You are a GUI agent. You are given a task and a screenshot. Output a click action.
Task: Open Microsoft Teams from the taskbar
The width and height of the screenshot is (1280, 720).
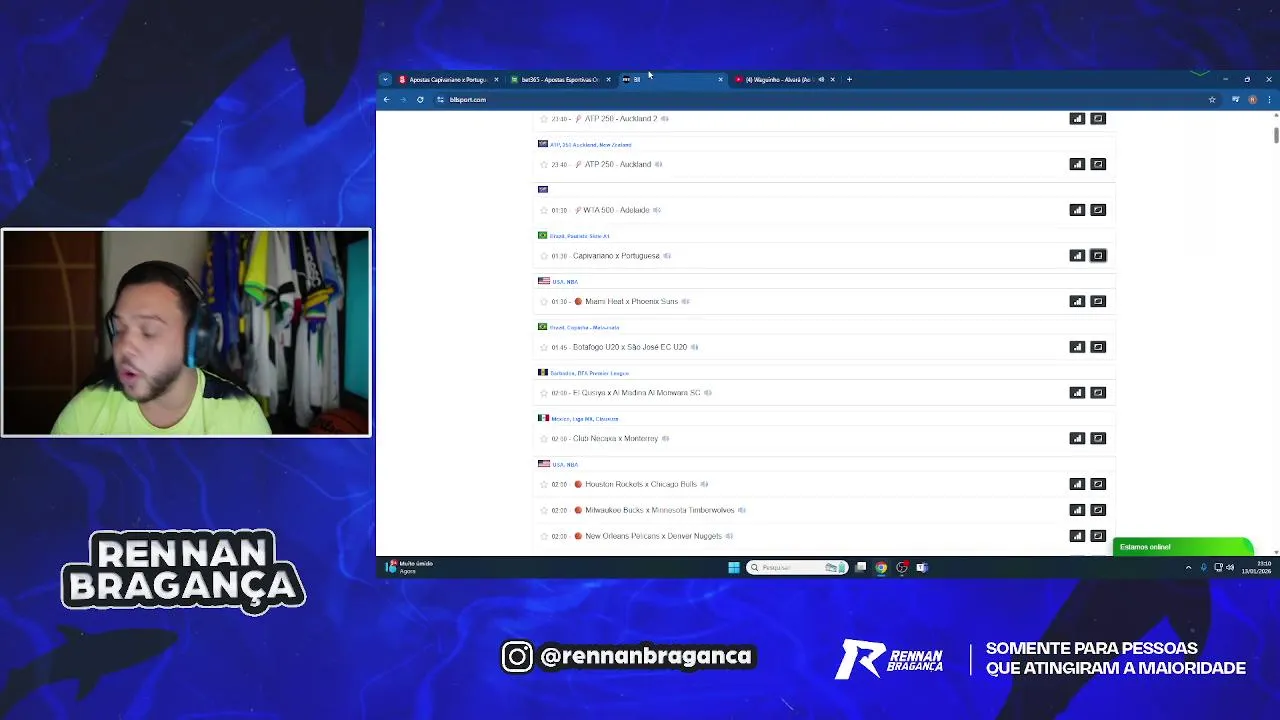[922, 567]
